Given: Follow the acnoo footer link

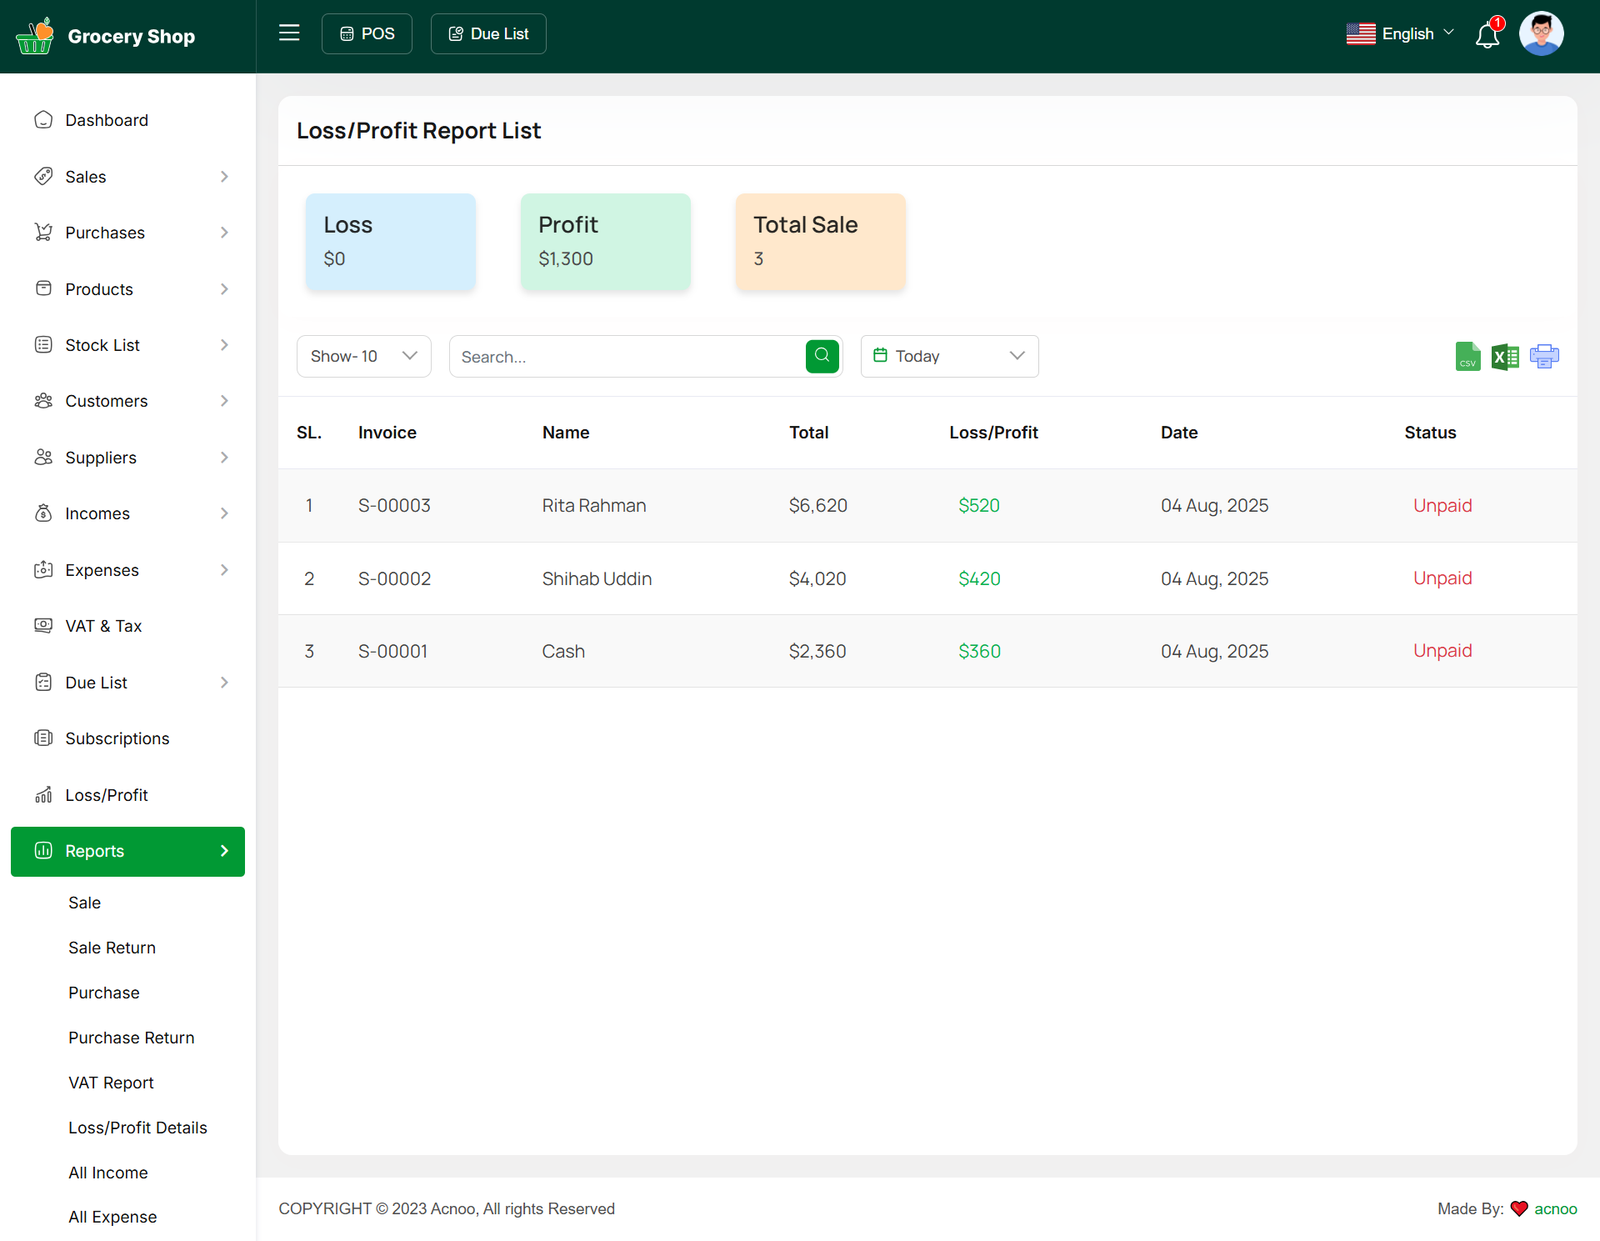Looking at the screenshot, I should [1555, 1209].
